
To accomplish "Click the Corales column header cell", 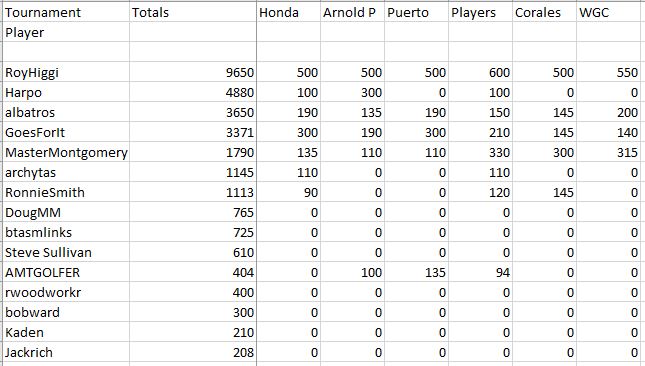I will (x=545, y=12).
